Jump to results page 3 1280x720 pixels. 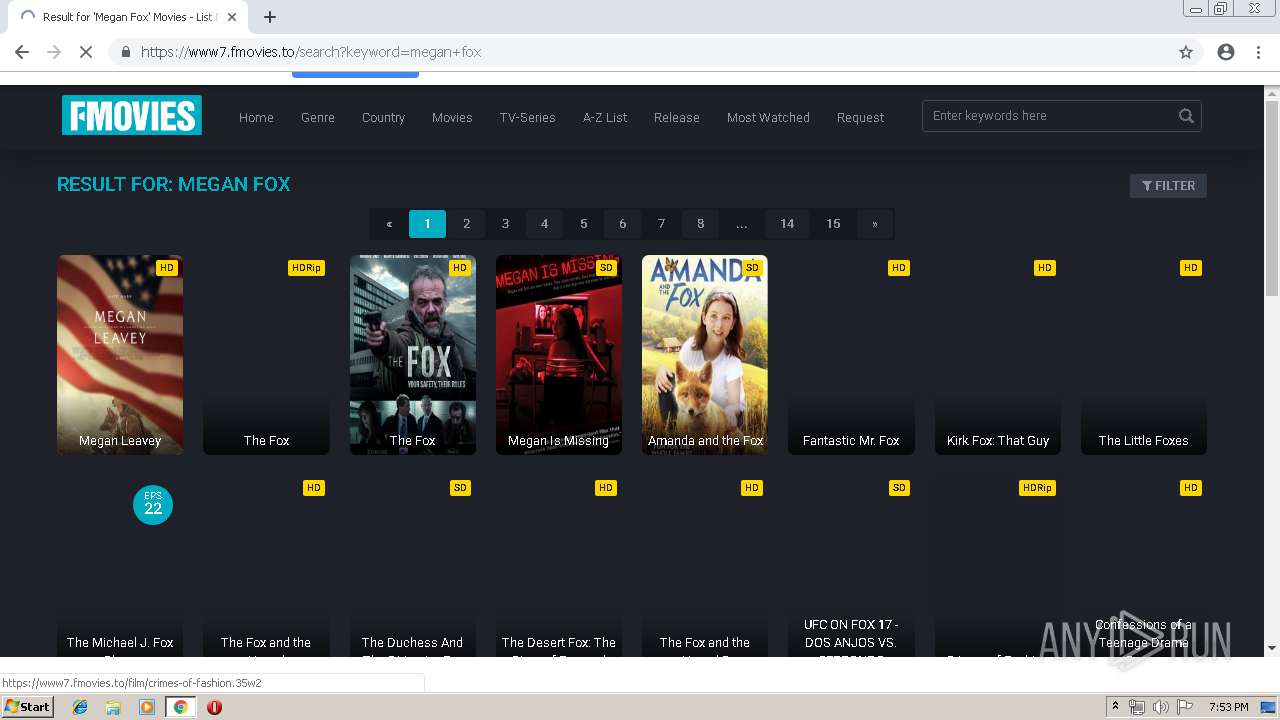[x=505, y=224]
